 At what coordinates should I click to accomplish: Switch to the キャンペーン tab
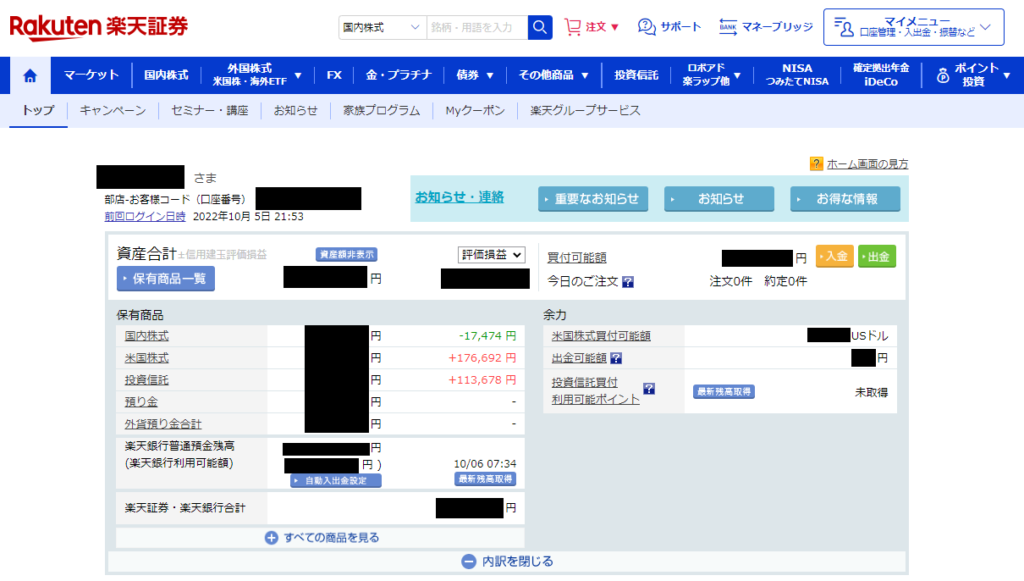[x=110, y=111]
